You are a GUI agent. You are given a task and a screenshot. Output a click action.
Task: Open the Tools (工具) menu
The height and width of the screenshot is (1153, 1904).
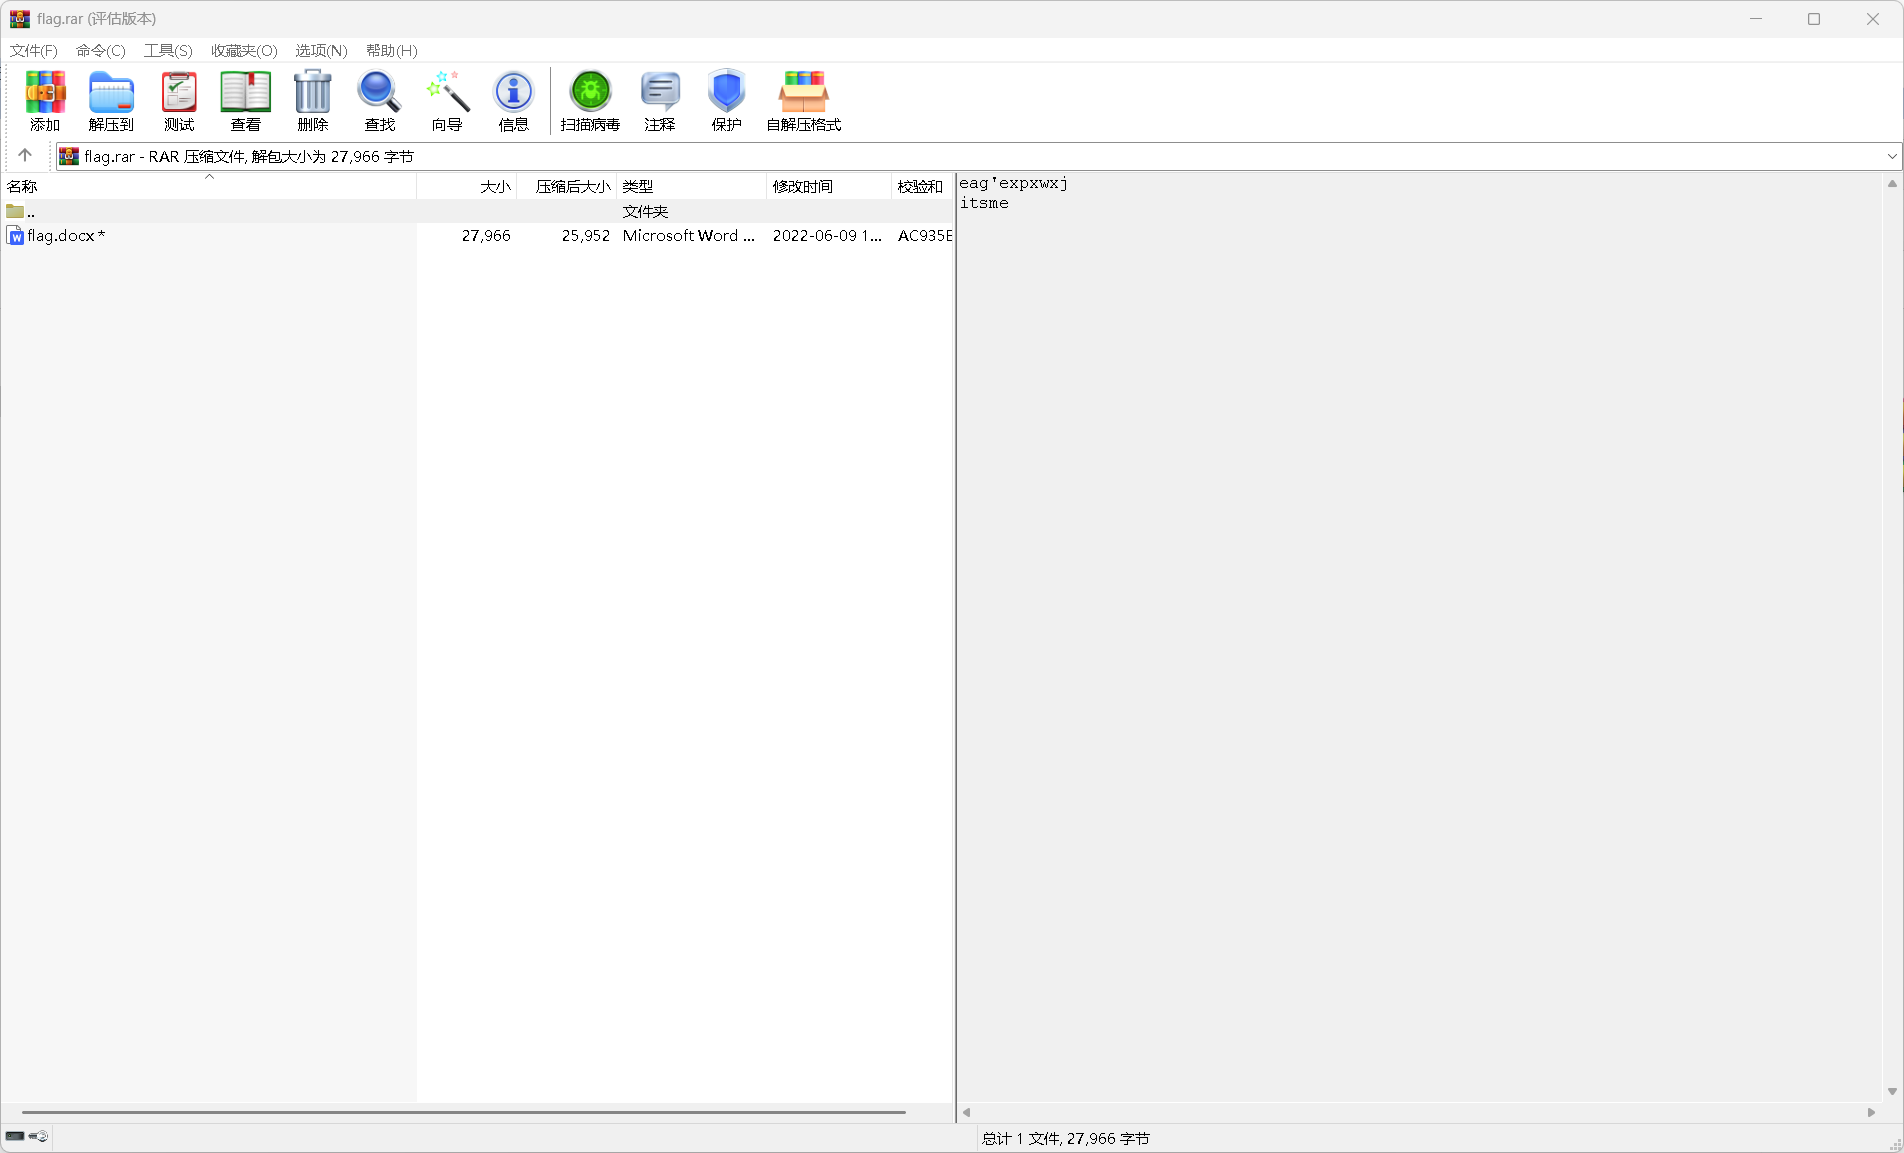(168, 50)
